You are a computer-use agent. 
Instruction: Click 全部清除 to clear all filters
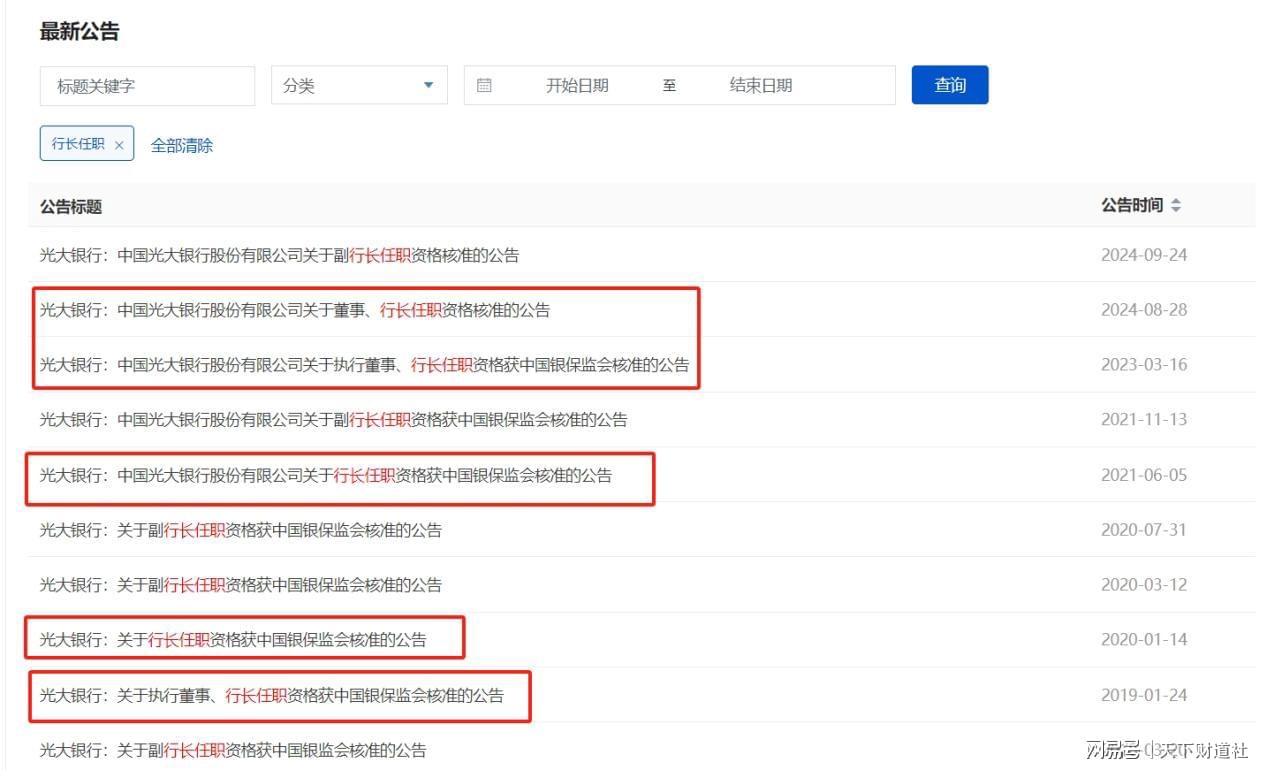(182, 145)
